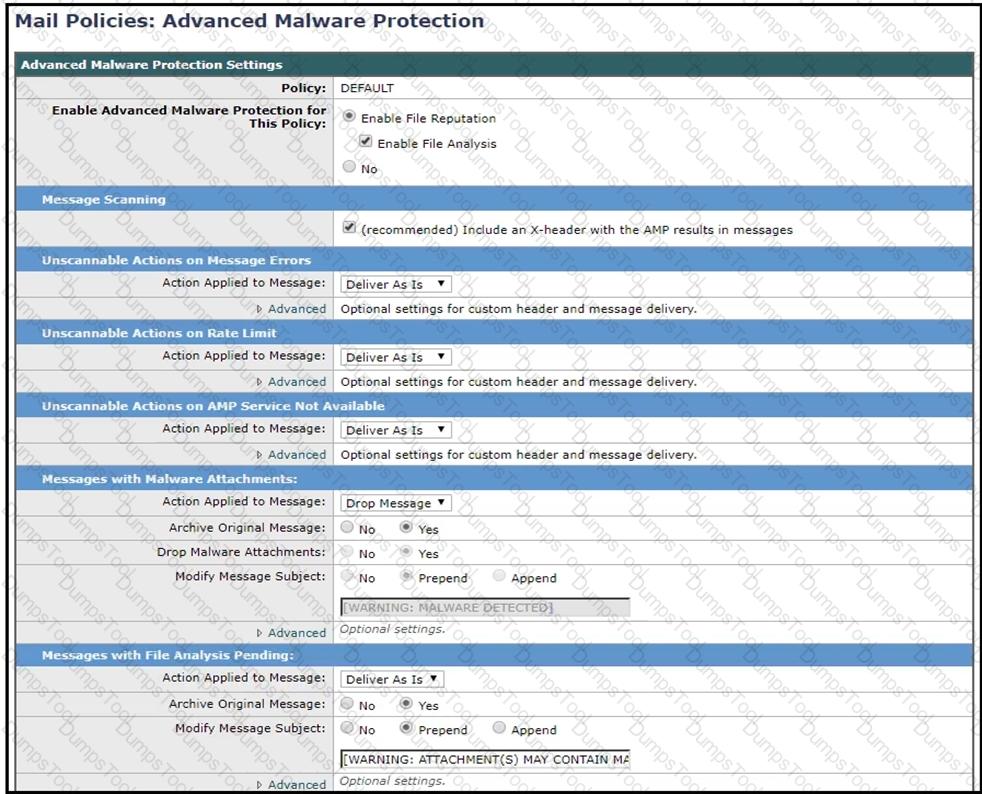Open the action dropdown under Rate Limit
This screenshot has height=794, width=982.
click(397, 358)
